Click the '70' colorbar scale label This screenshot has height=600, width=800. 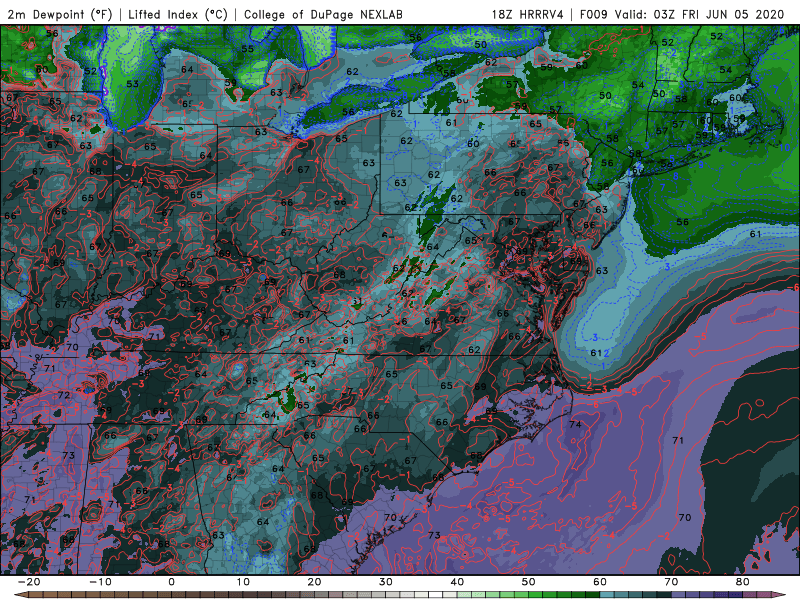(x=671, y=582)
